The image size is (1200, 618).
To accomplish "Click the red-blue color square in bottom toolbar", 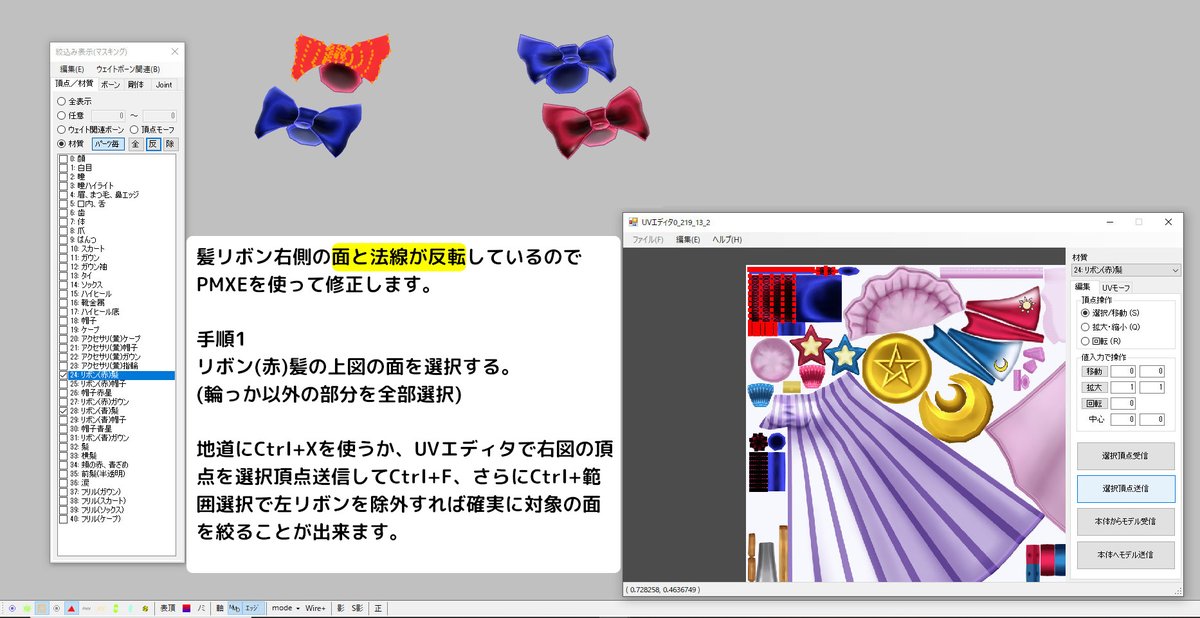I will pyautogui.click(x=187, y=608).
